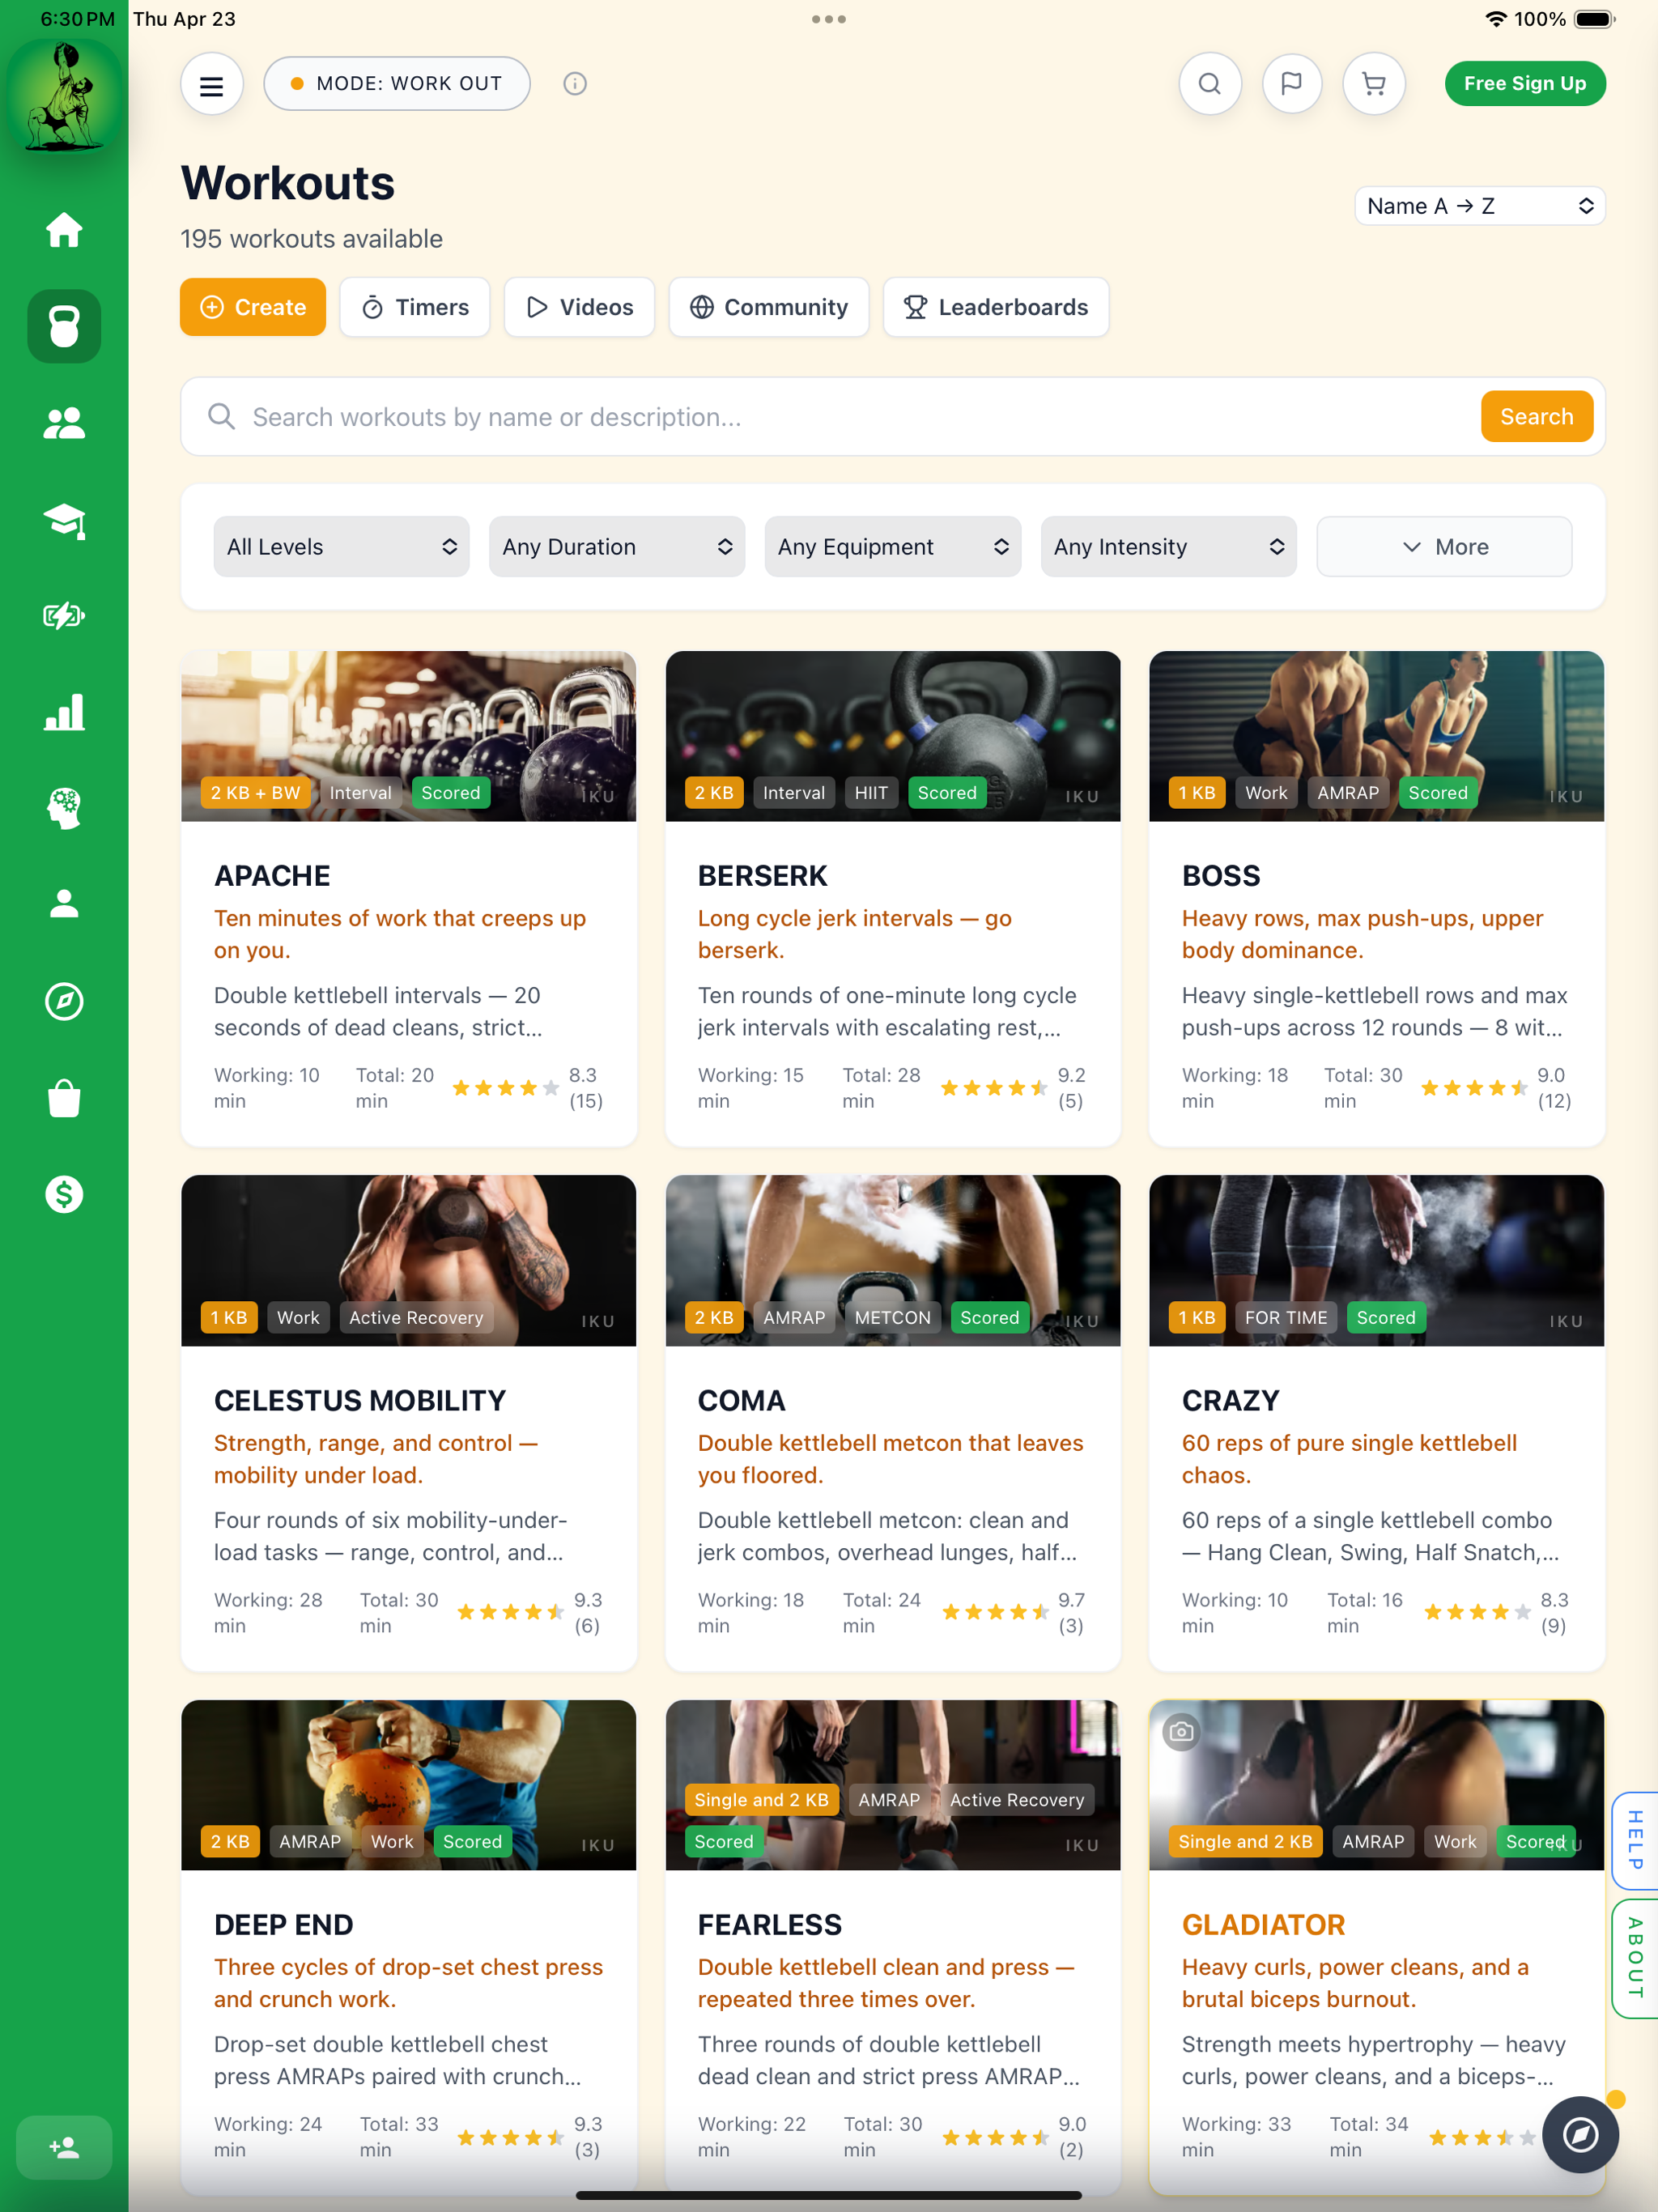Open the compass explore sidebar icon
The image size is (1658, 2212).
64,1001
